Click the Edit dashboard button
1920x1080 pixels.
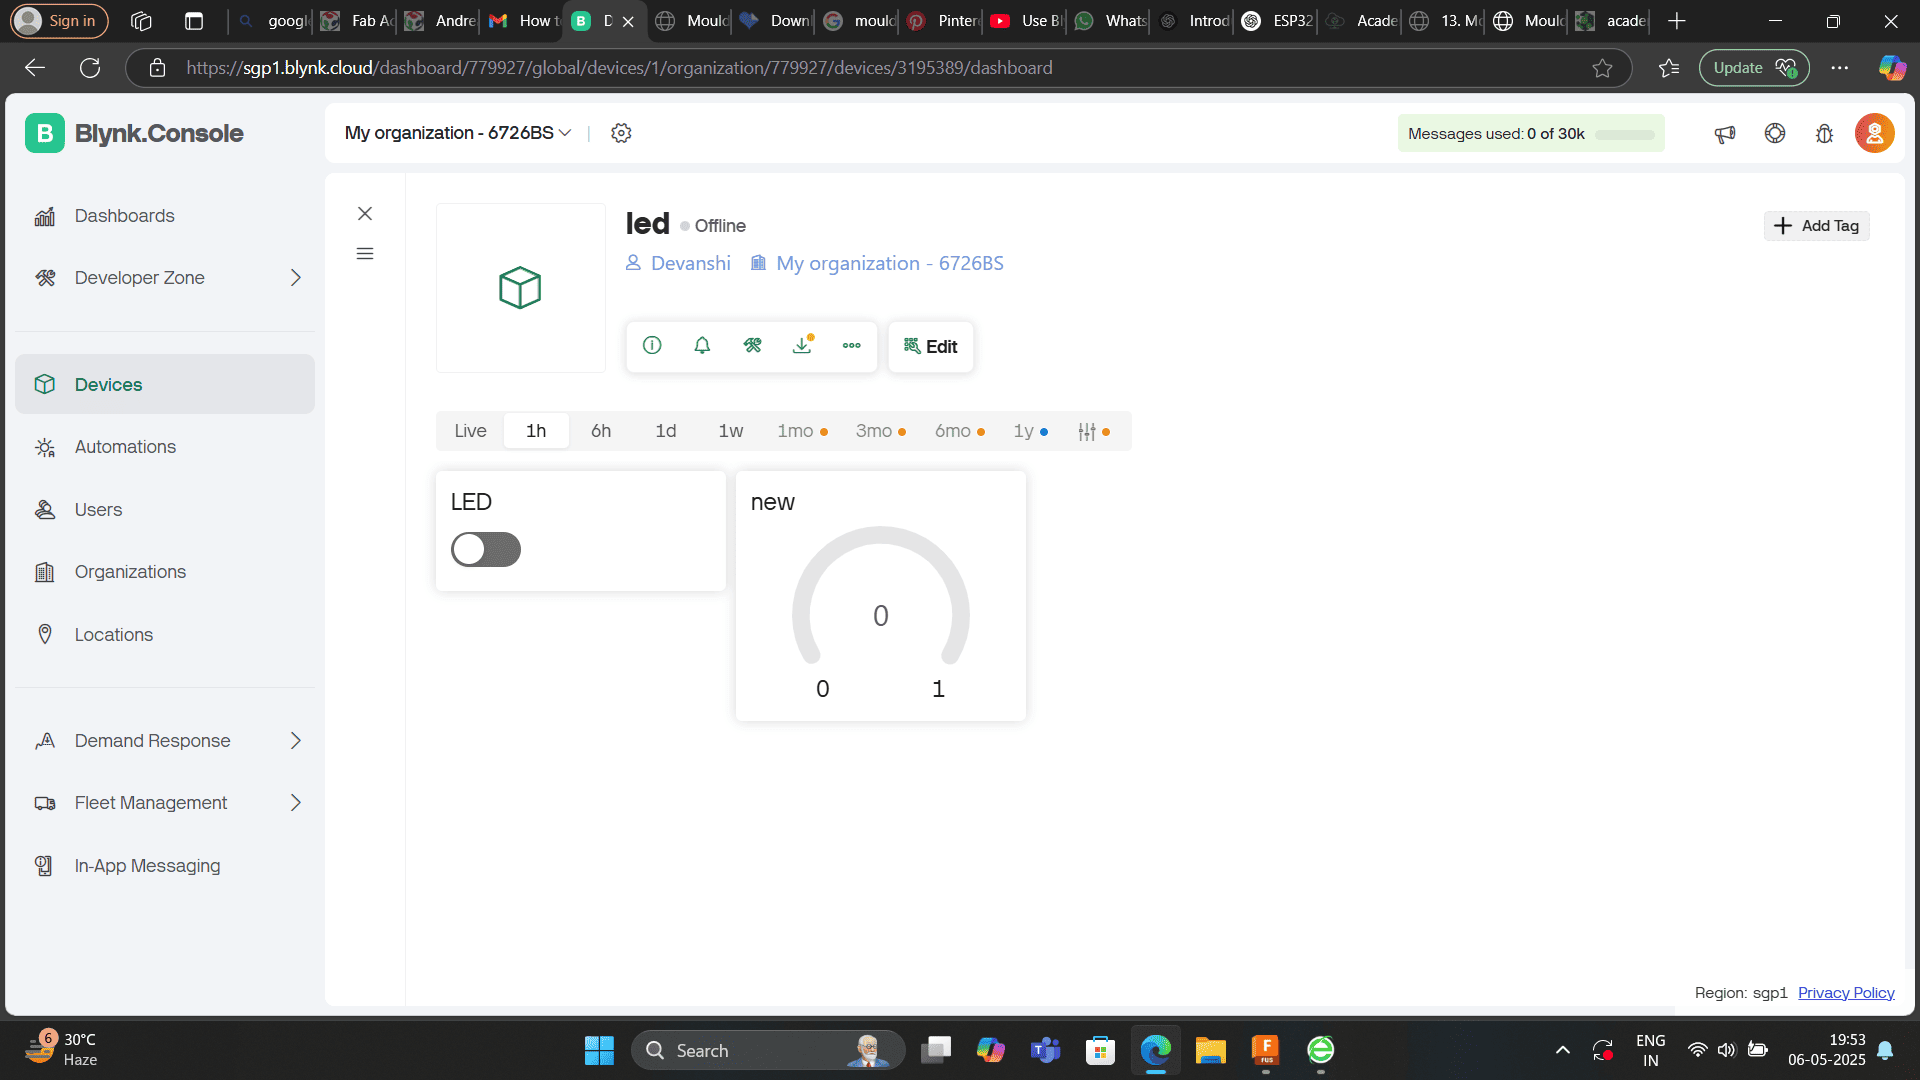pyautogui.click(x=930, y=346)
